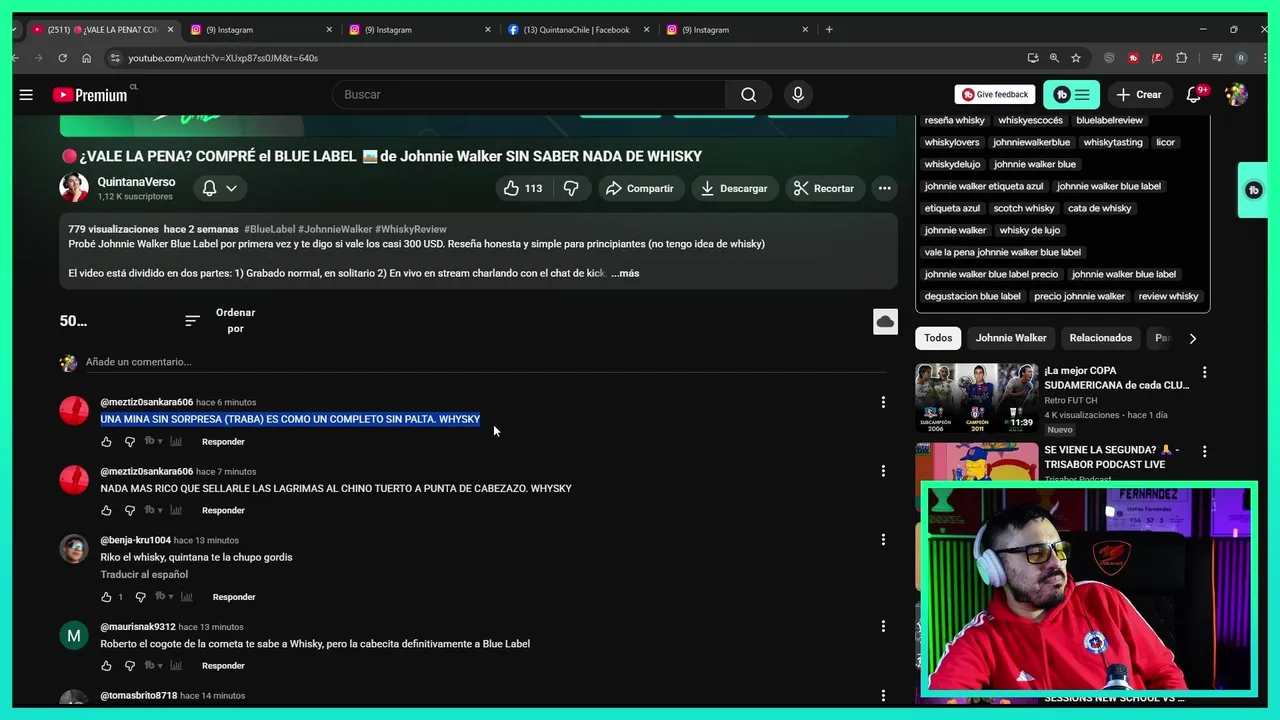
Task: Open media controls icon in Chrome toolbar
Action: pyautogui.click(x=1217, y=58)
